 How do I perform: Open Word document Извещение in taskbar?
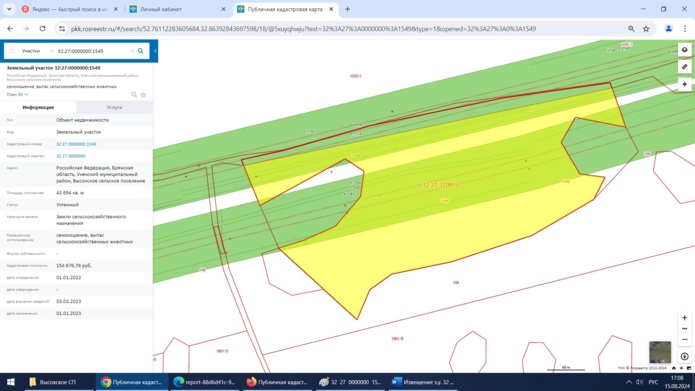[423, 382]
